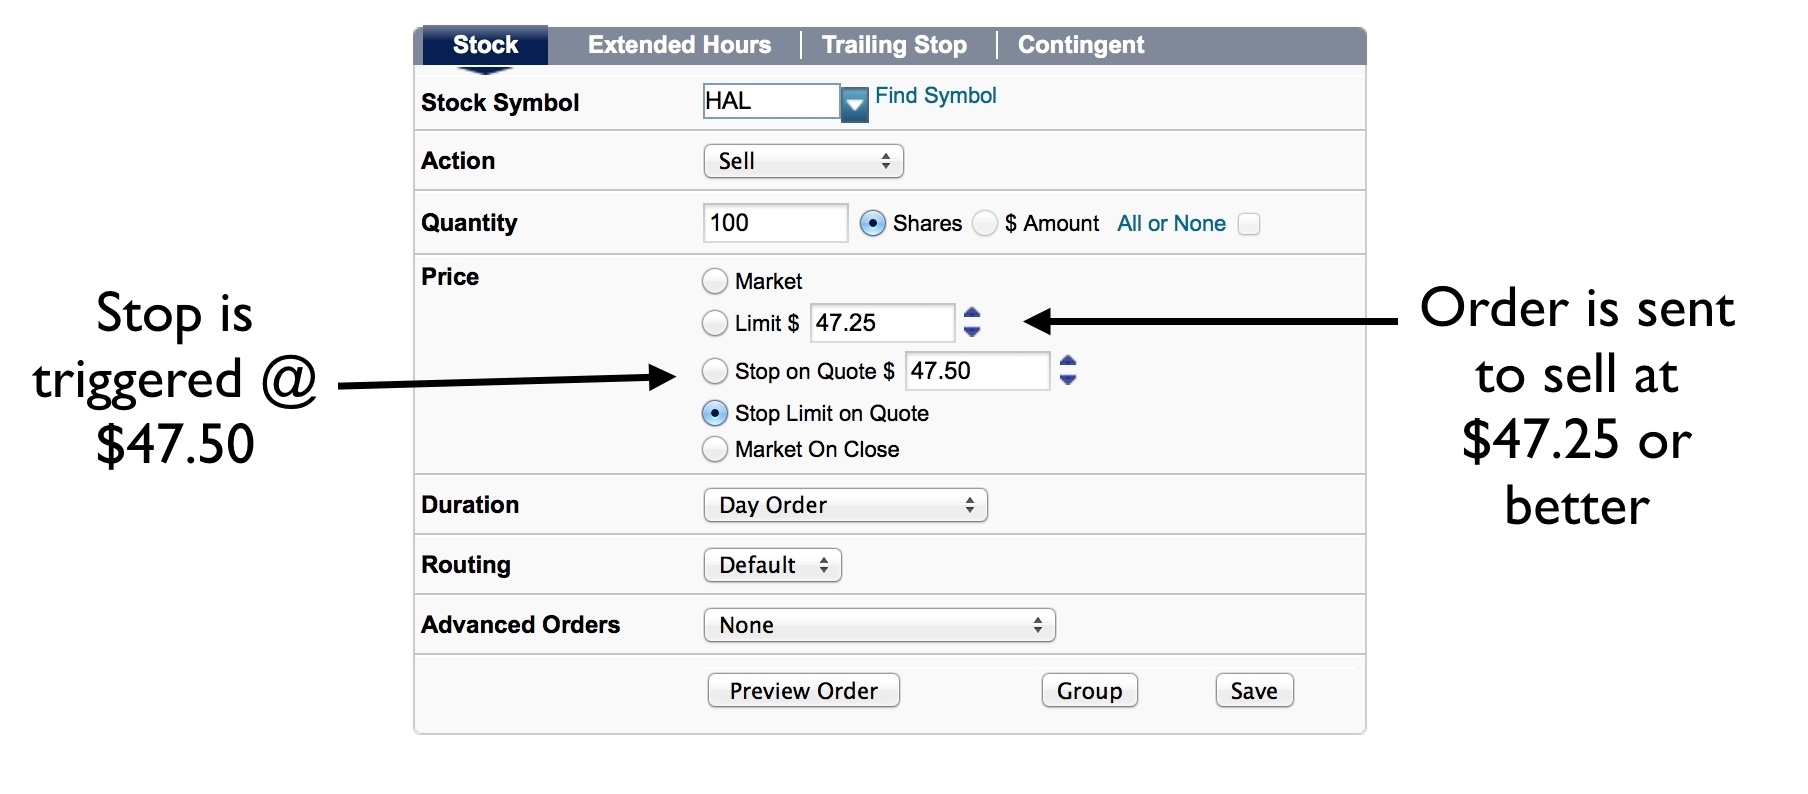1808x794 pixels.
Task: Open the Routing Default dropdown
Action: click(773, 565)
